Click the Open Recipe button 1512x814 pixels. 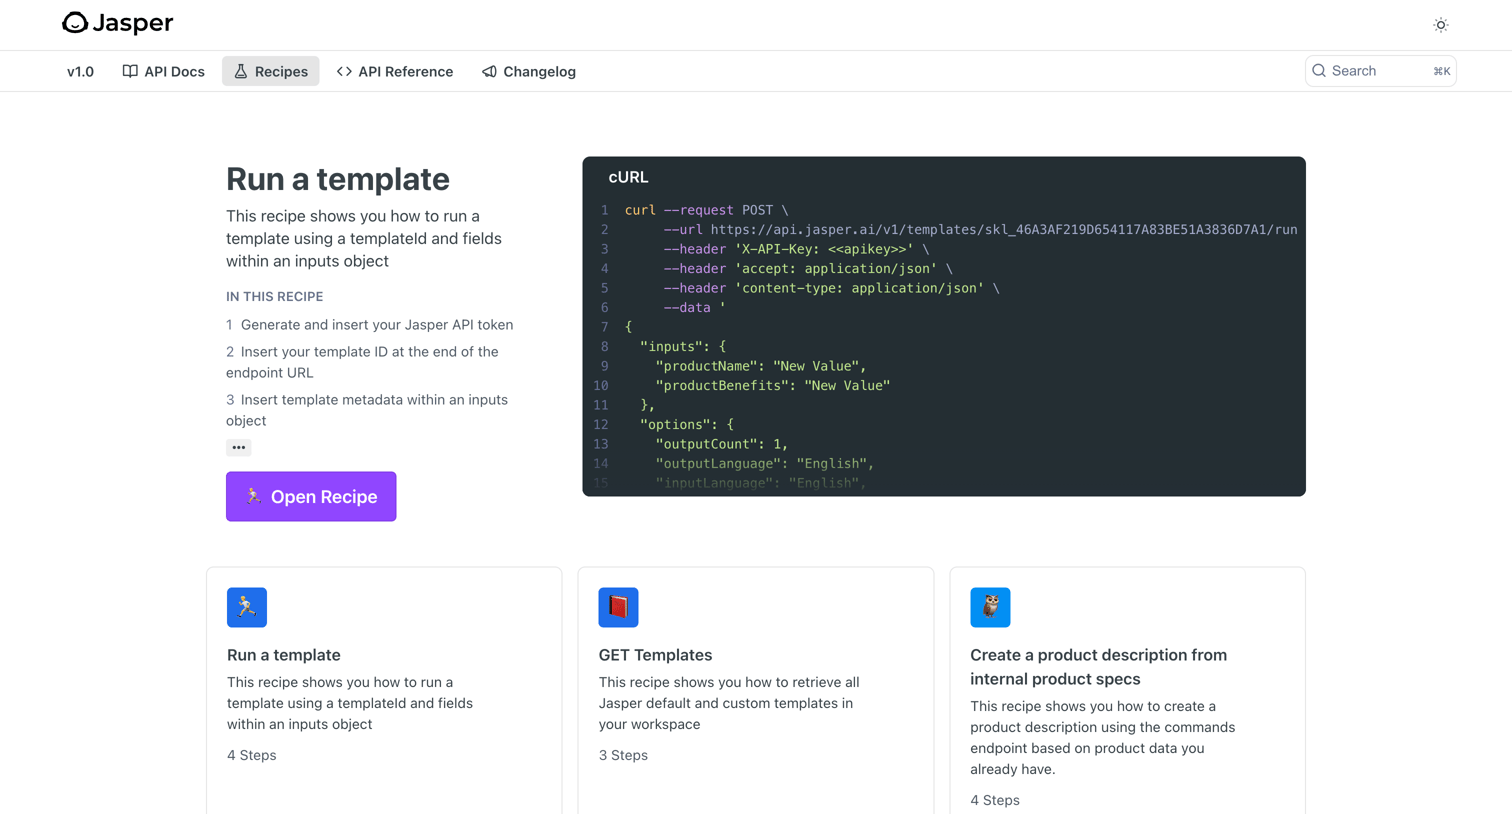(x=311, y=496)
